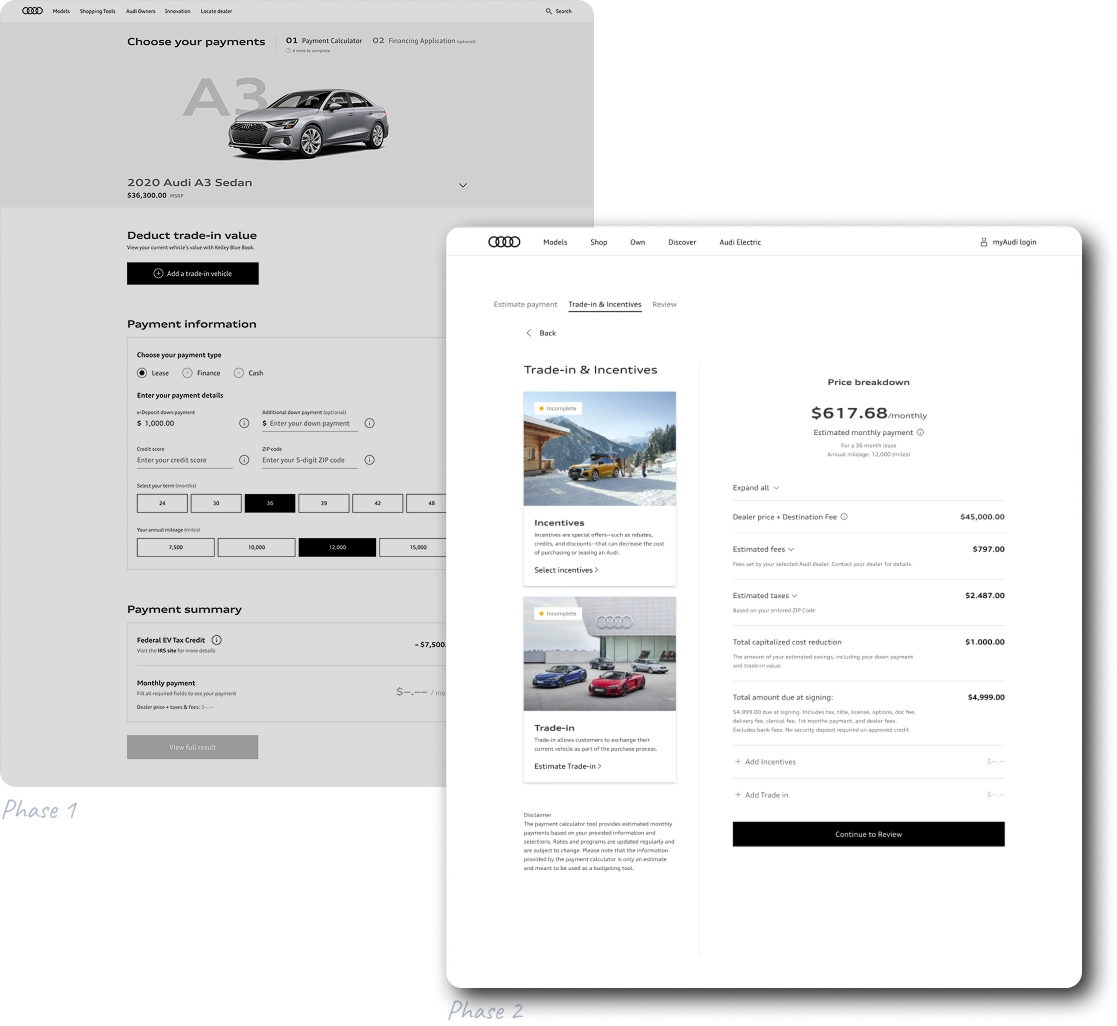1117x1026 pixels.
Task: Open Discover in Phase 2 navigation
Action: (x=682, y=242)
